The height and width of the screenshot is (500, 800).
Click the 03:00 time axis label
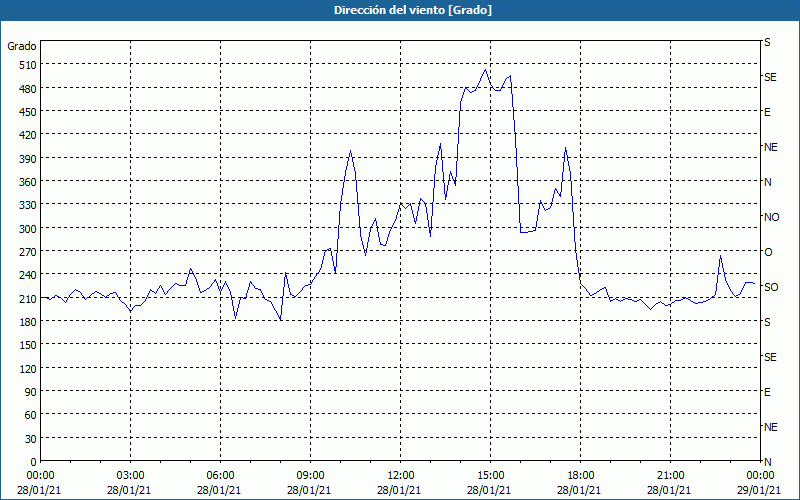(130, 476)
